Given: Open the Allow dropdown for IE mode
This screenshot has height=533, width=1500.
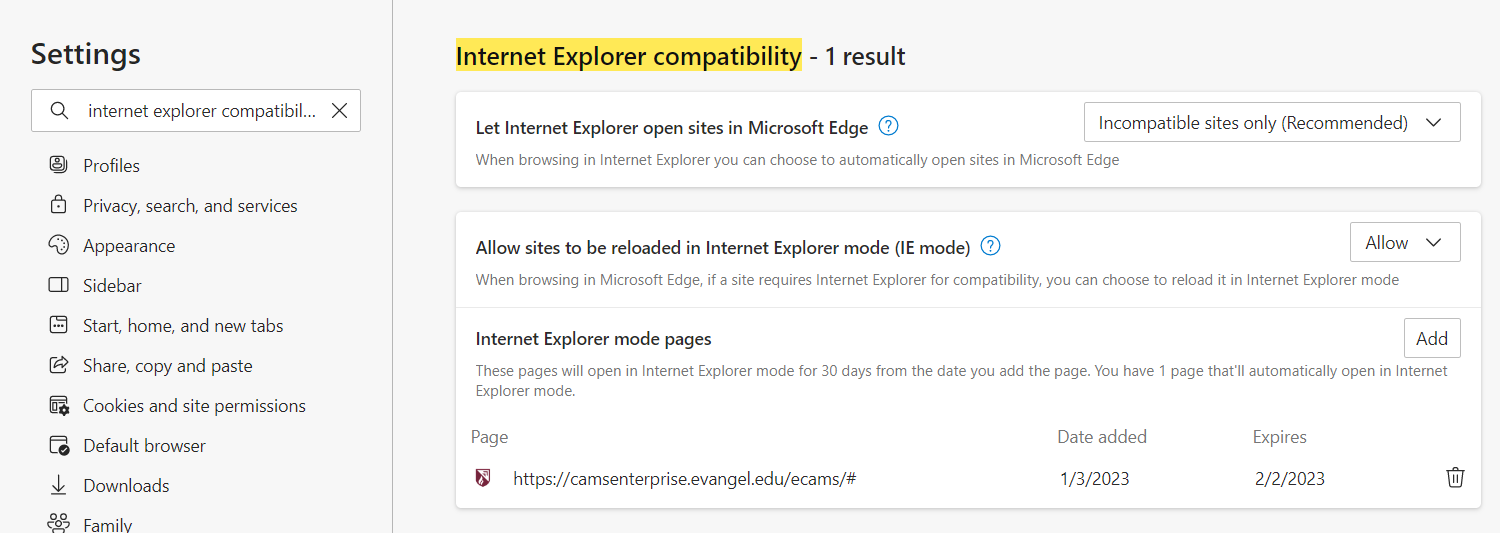Looking at the screenshot, I should coord(1405,242).
